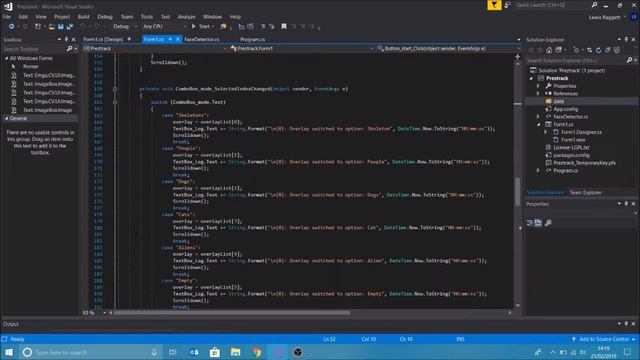Close the Toolbox panel
Image resolution: width=640 pixels, height=360 pixels.
click(x=73, y=40)
